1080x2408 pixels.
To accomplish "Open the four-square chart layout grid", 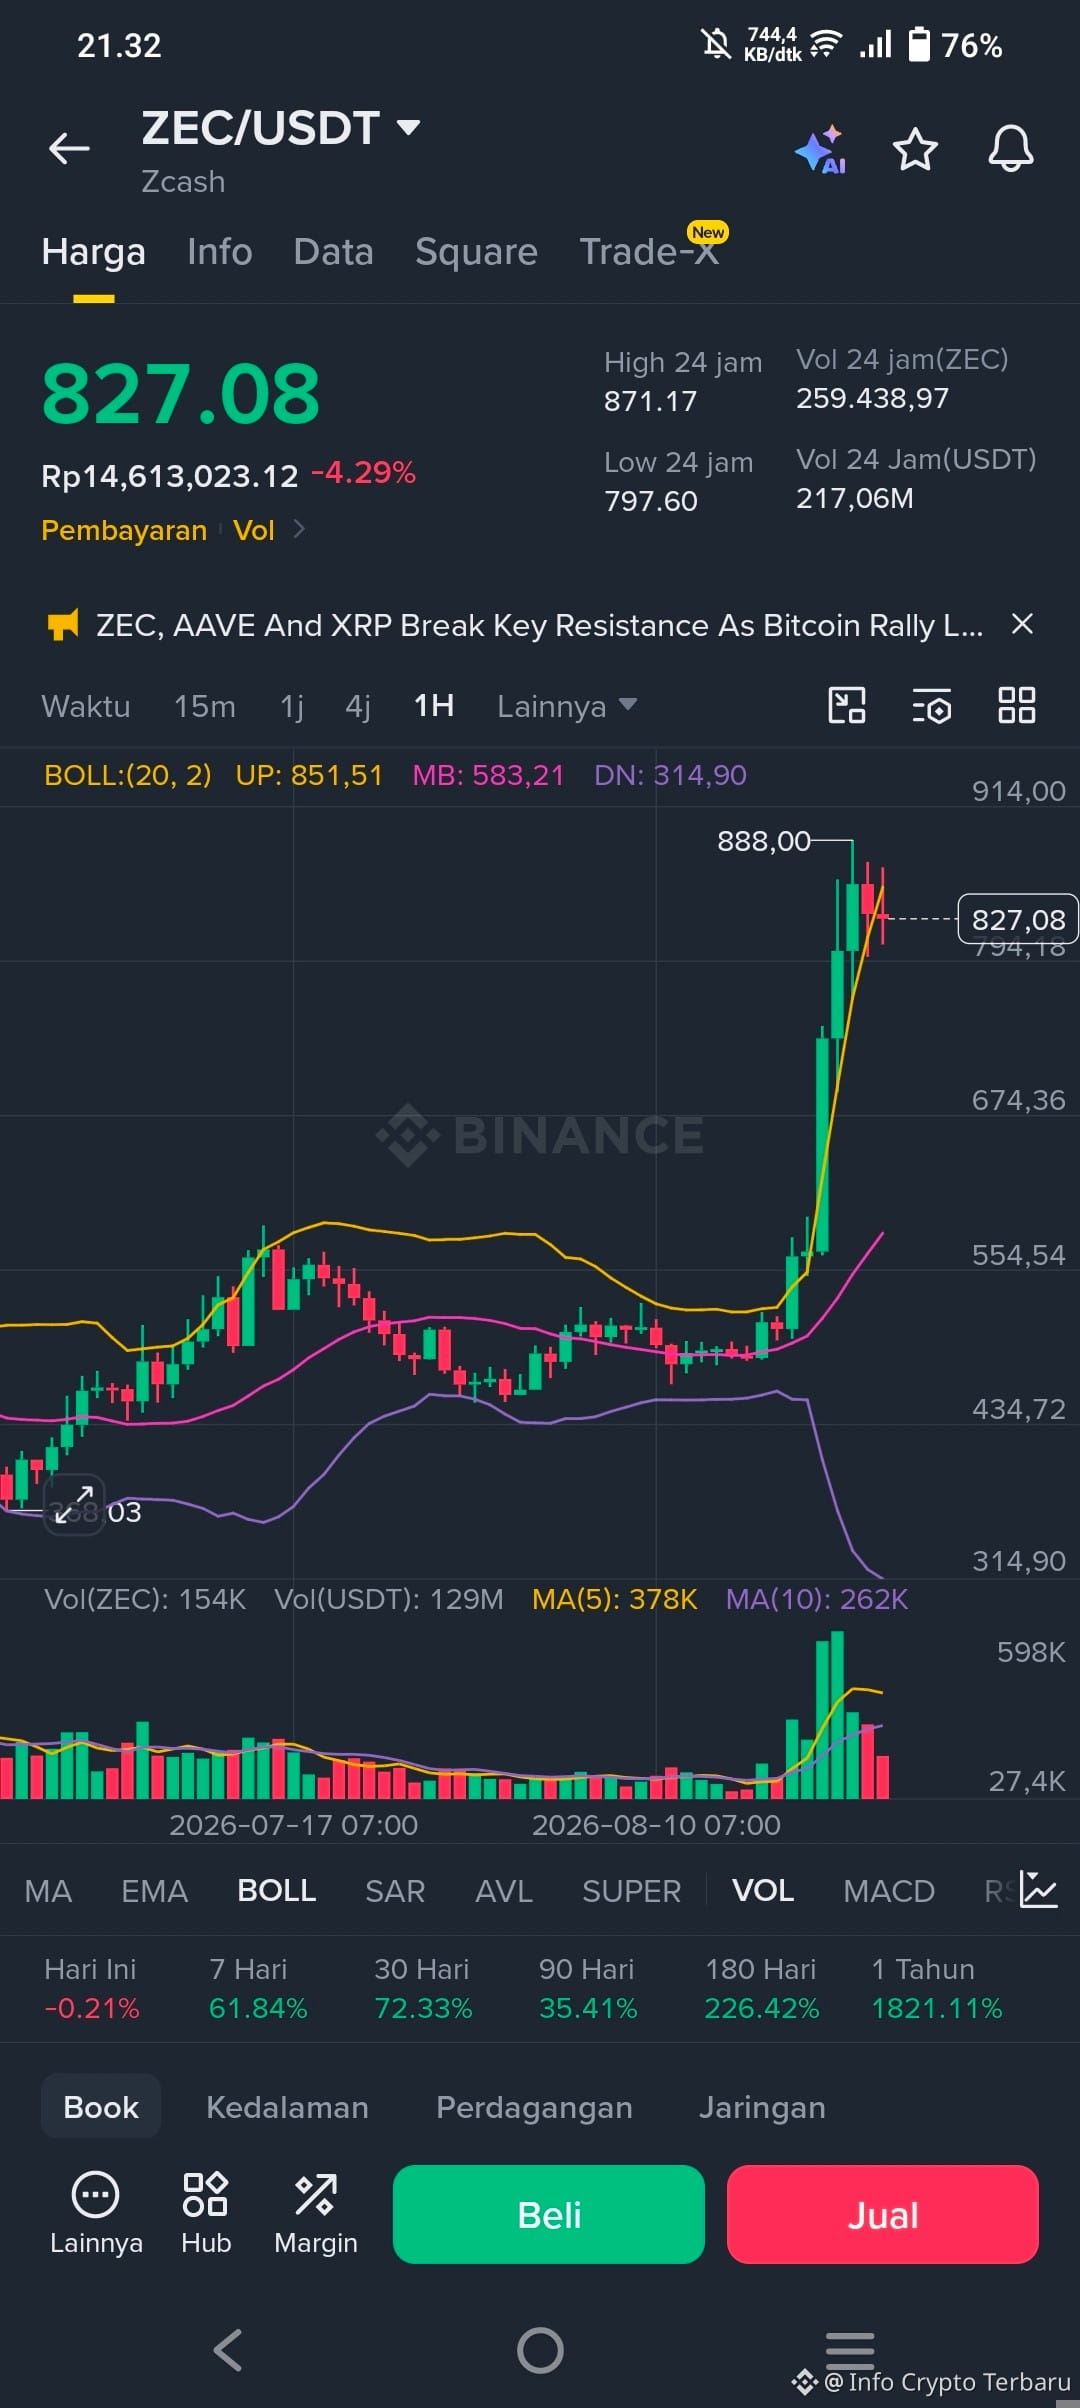I will coord(1016,705).
